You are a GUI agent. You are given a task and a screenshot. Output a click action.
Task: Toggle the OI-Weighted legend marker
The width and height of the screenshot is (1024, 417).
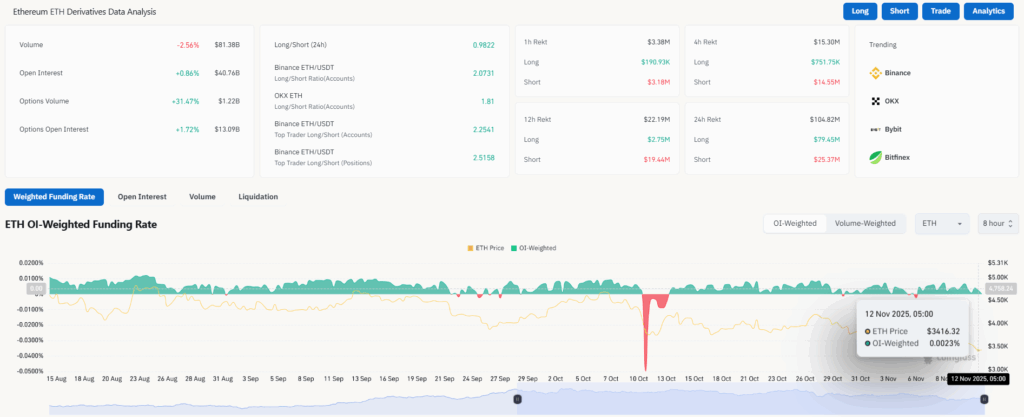tap(514, 247)
